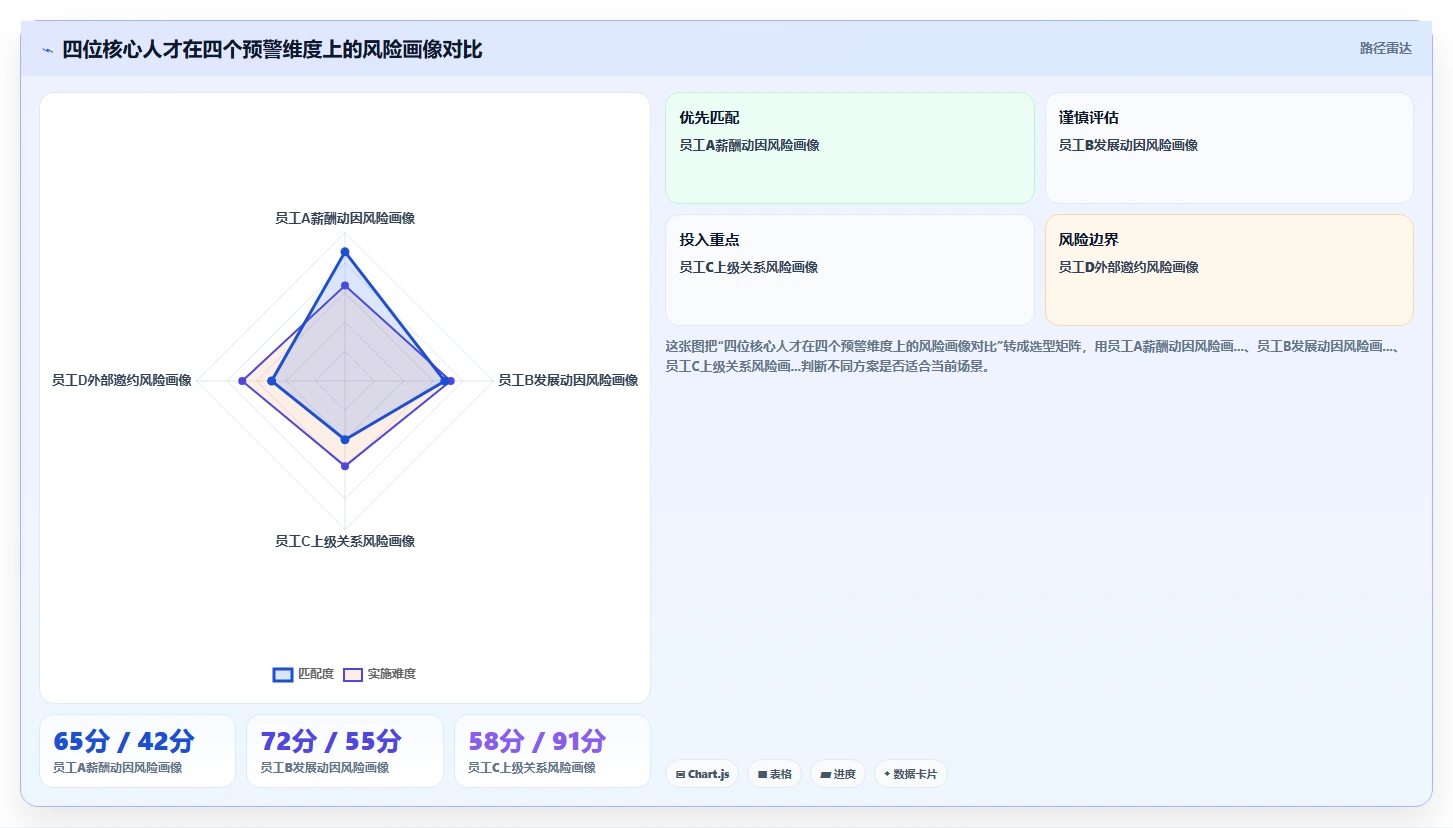
Task: Click the description paragraph starting with 这张图把
Action: [1038, 356]
